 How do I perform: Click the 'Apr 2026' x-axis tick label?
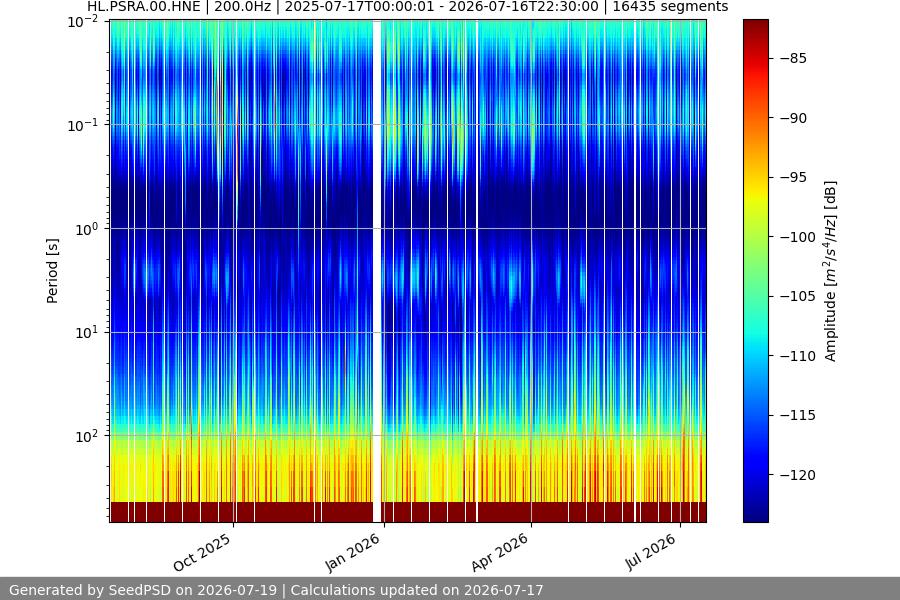pyautogui.click(x=499, y=552)
